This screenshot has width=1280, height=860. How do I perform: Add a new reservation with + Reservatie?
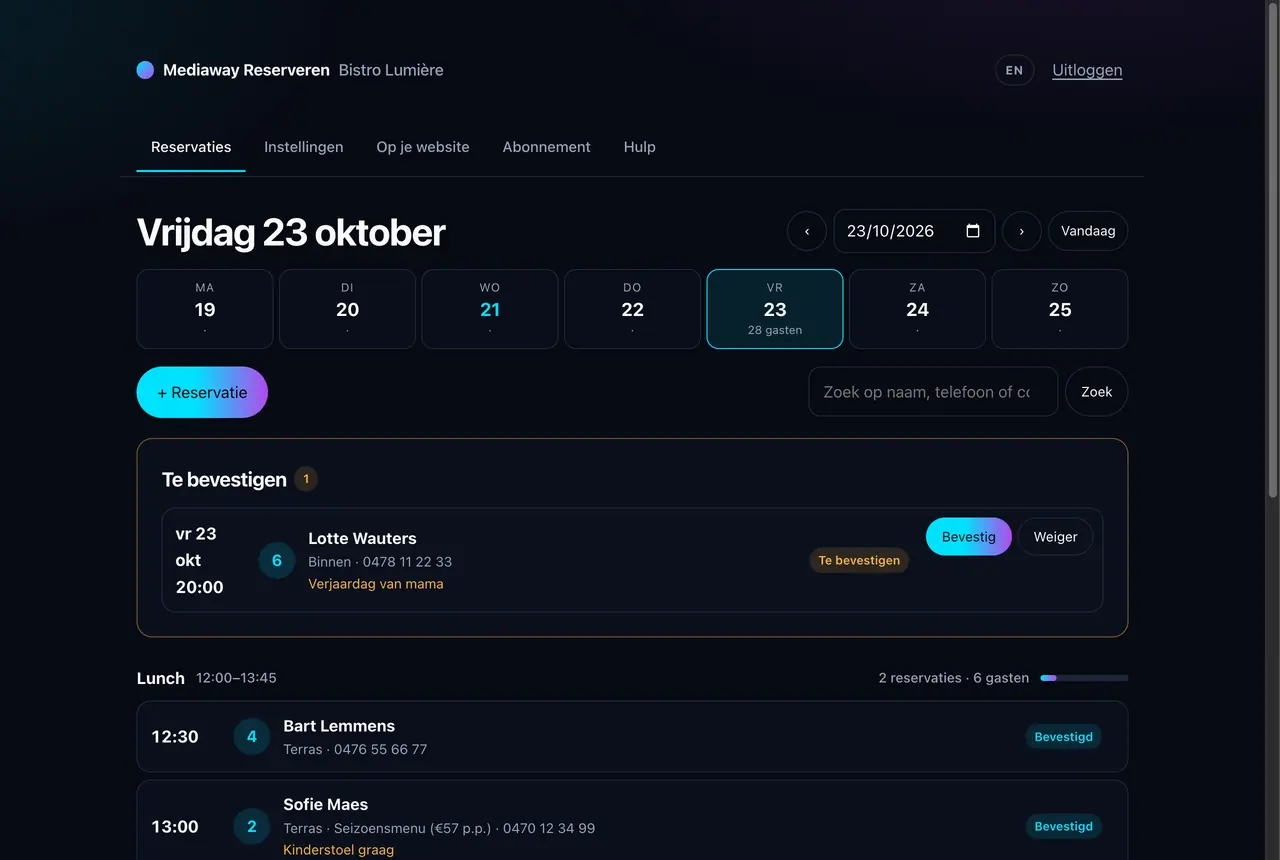pos(202,392)
